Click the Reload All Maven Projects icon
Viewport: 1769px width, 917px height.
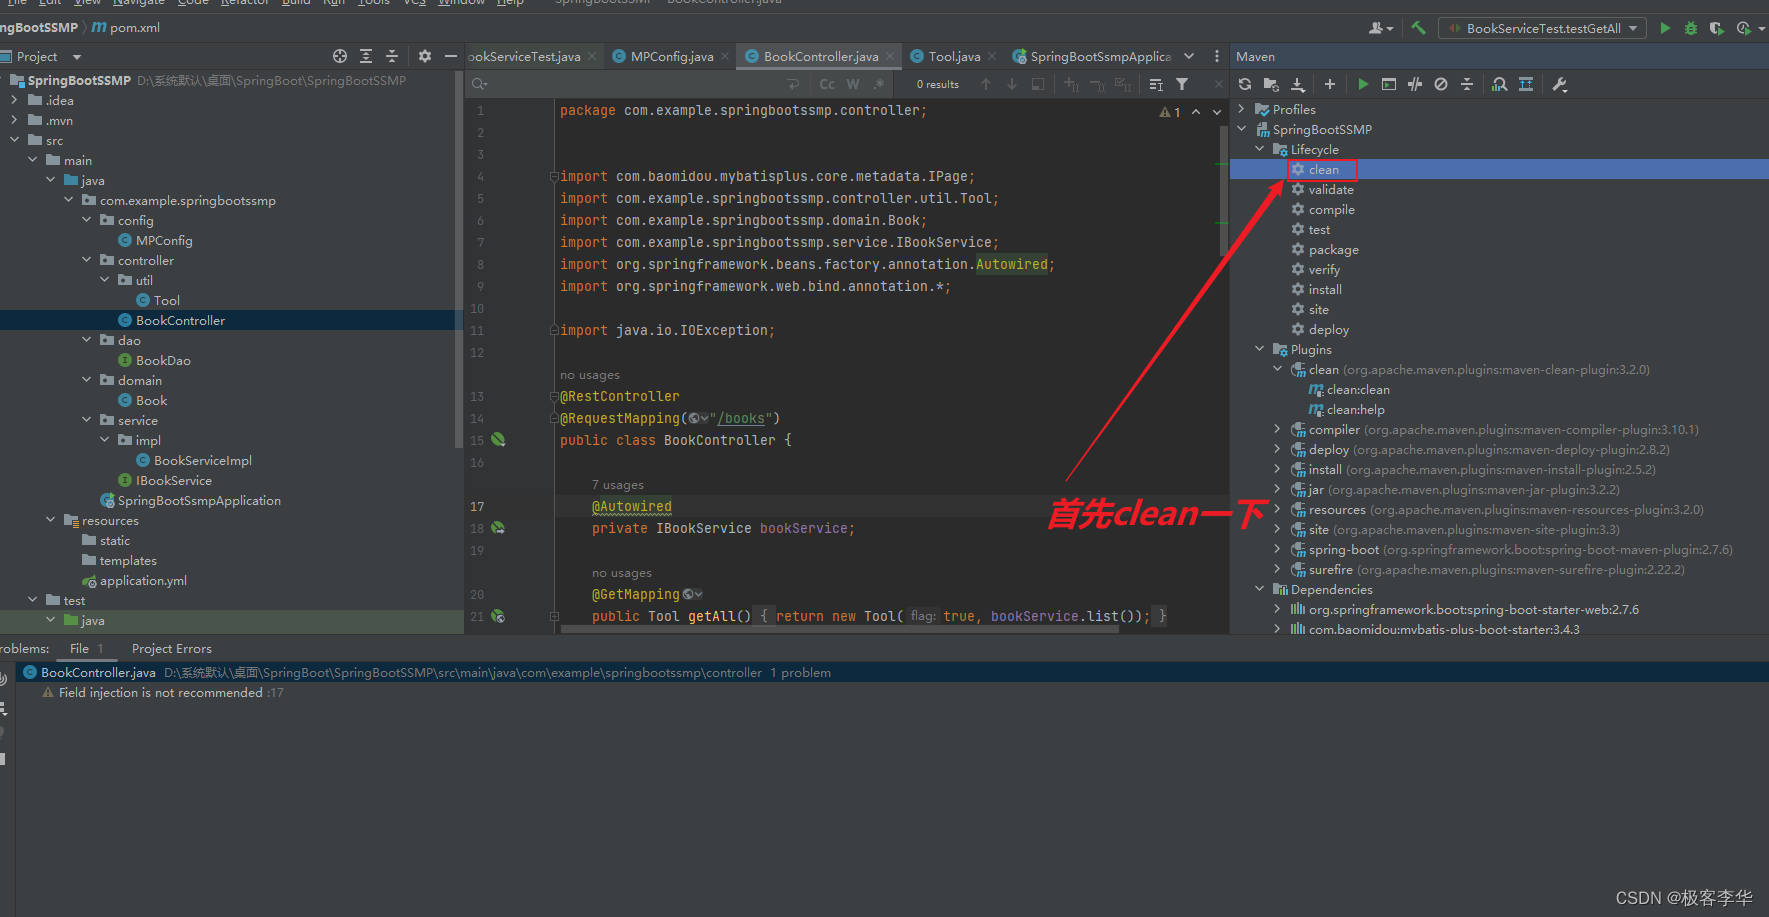tap(1245, 85)
